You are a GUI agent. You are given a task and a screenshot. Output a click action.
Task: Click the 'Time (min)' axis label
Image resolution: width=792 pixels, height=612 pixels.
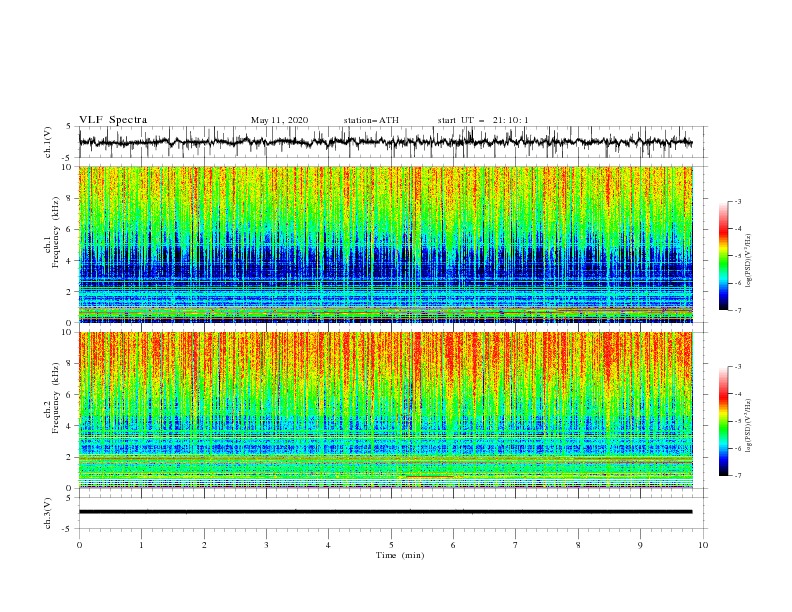(x=400, y=555)
